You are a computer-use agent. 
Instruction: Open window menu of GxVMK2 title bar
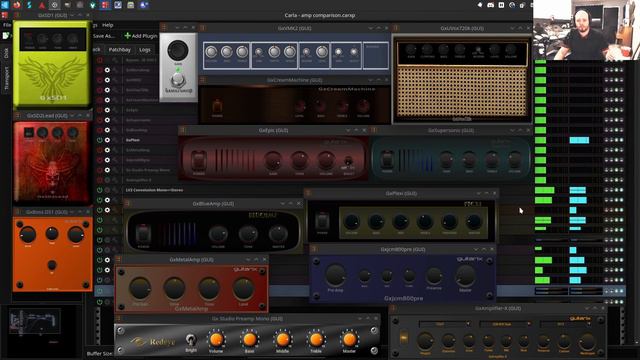coord(203,28)
